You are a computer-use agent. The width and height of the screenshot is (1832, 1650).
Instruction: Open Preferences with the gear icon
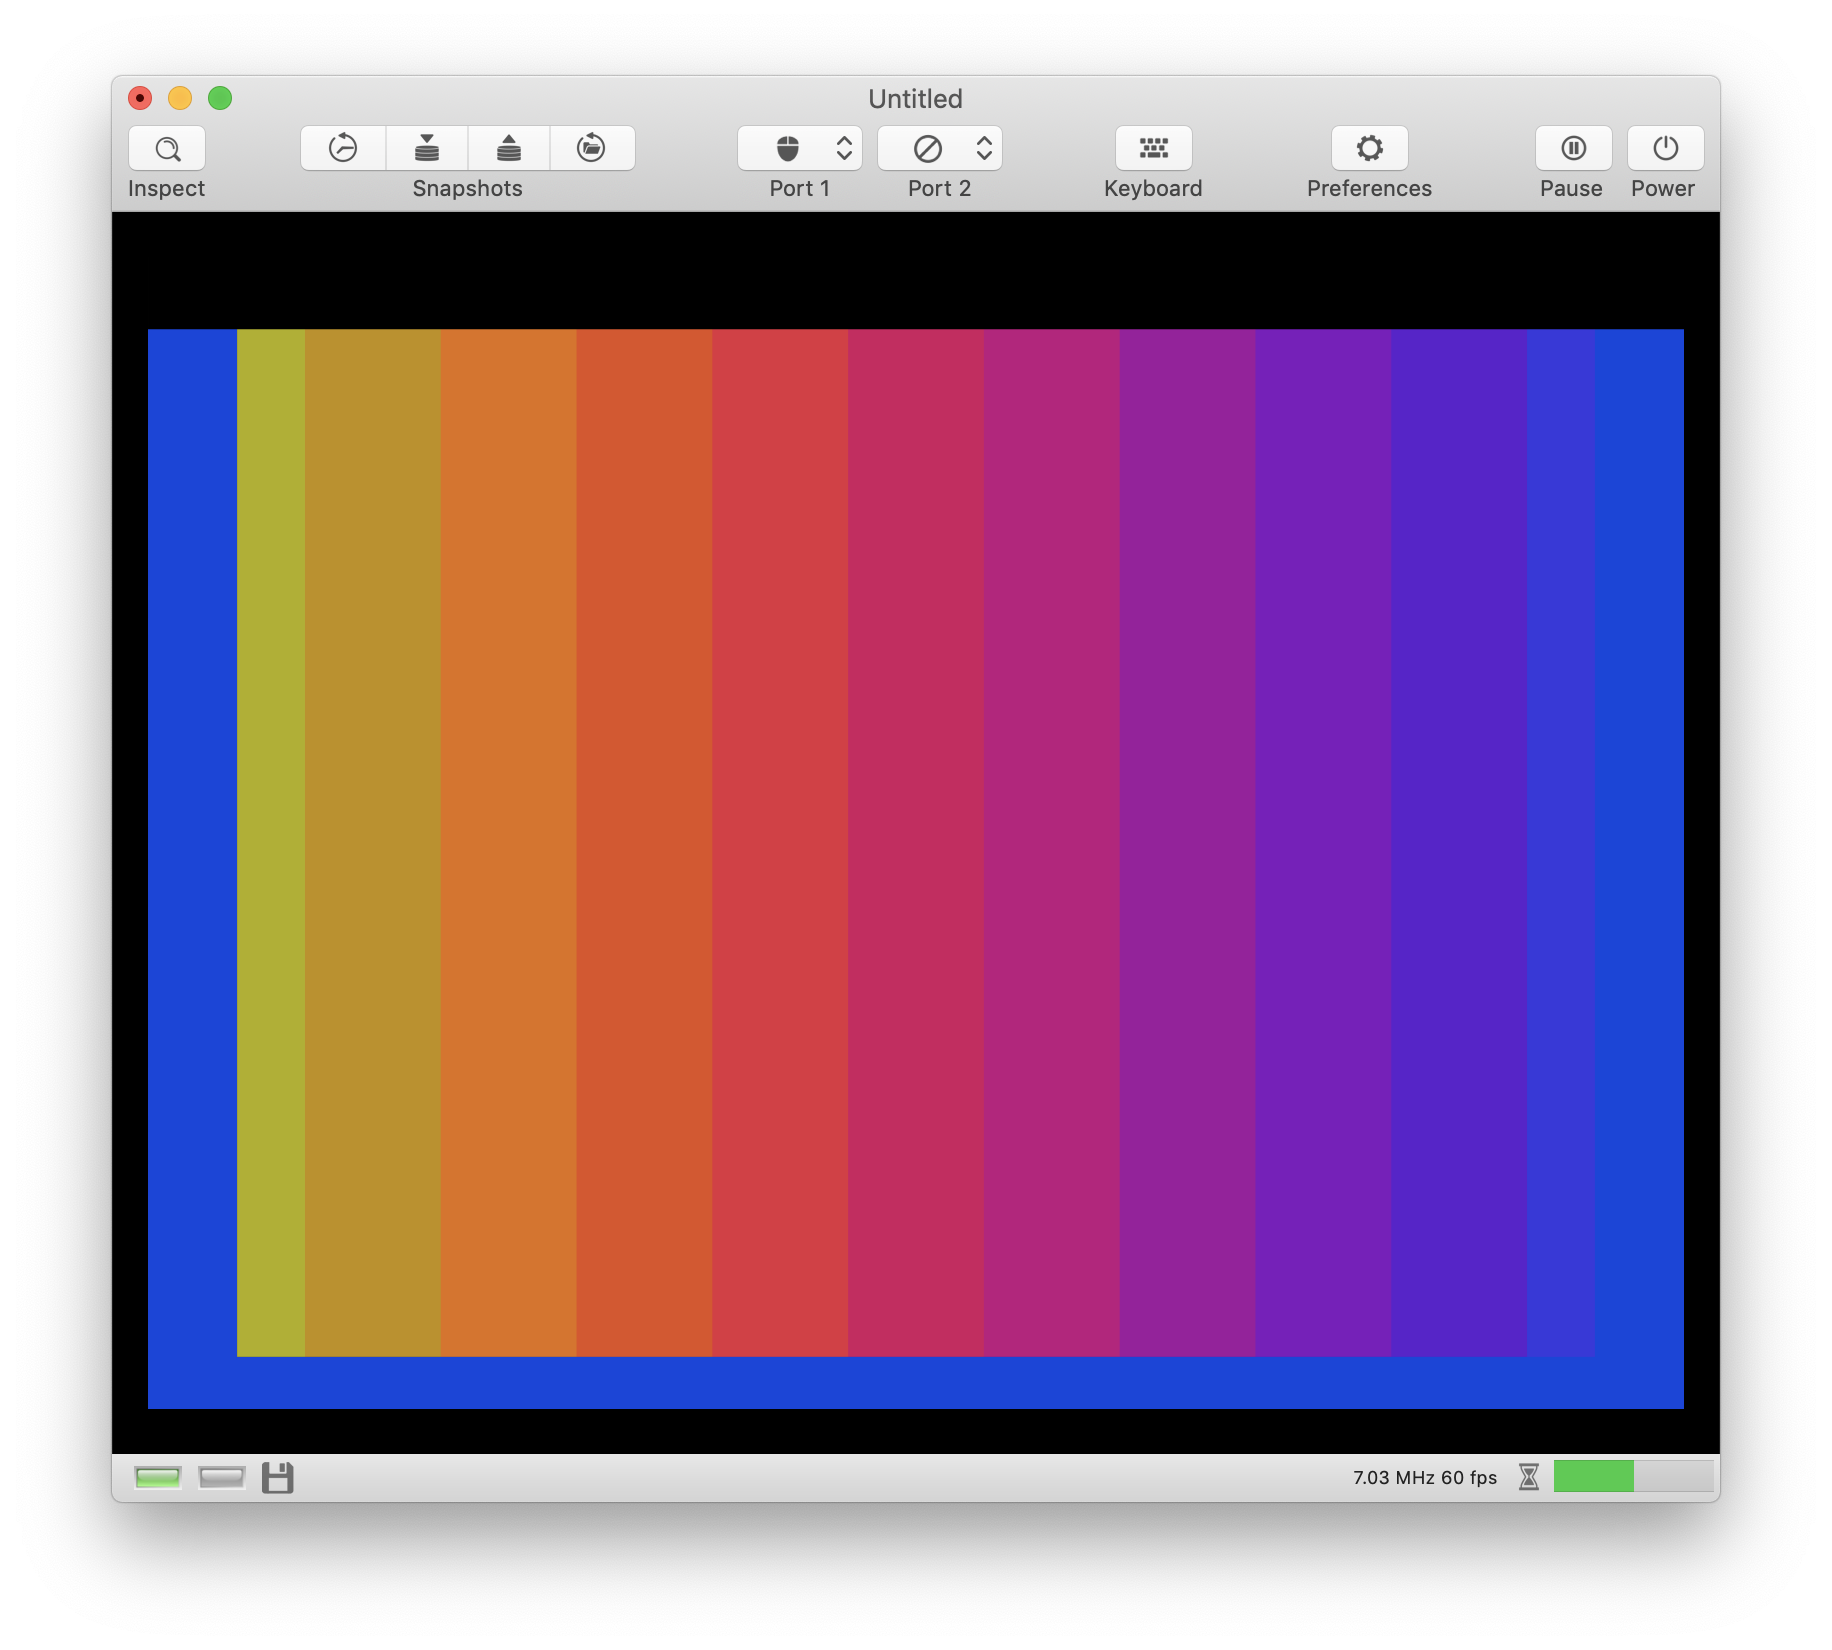(x=1370, y=148)
